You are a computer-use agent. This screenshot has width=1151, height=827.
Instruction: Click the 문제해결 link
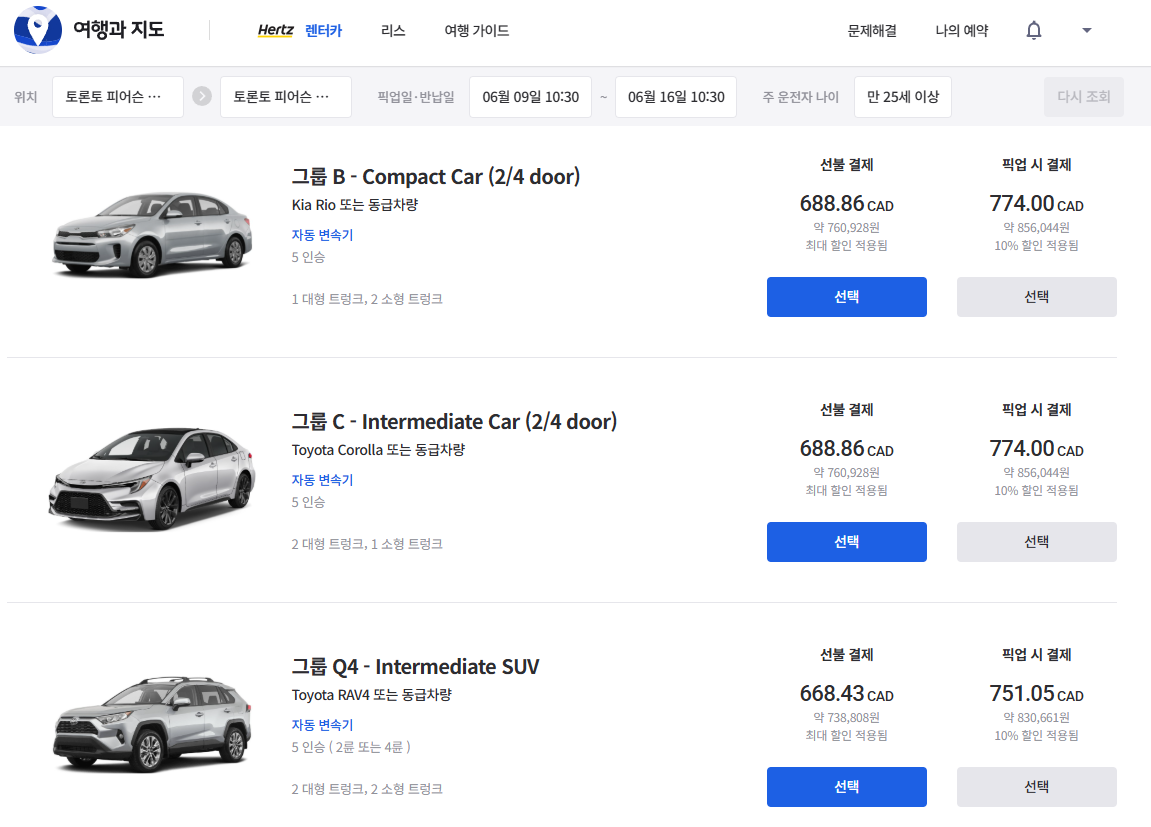[x=872, y=31]
